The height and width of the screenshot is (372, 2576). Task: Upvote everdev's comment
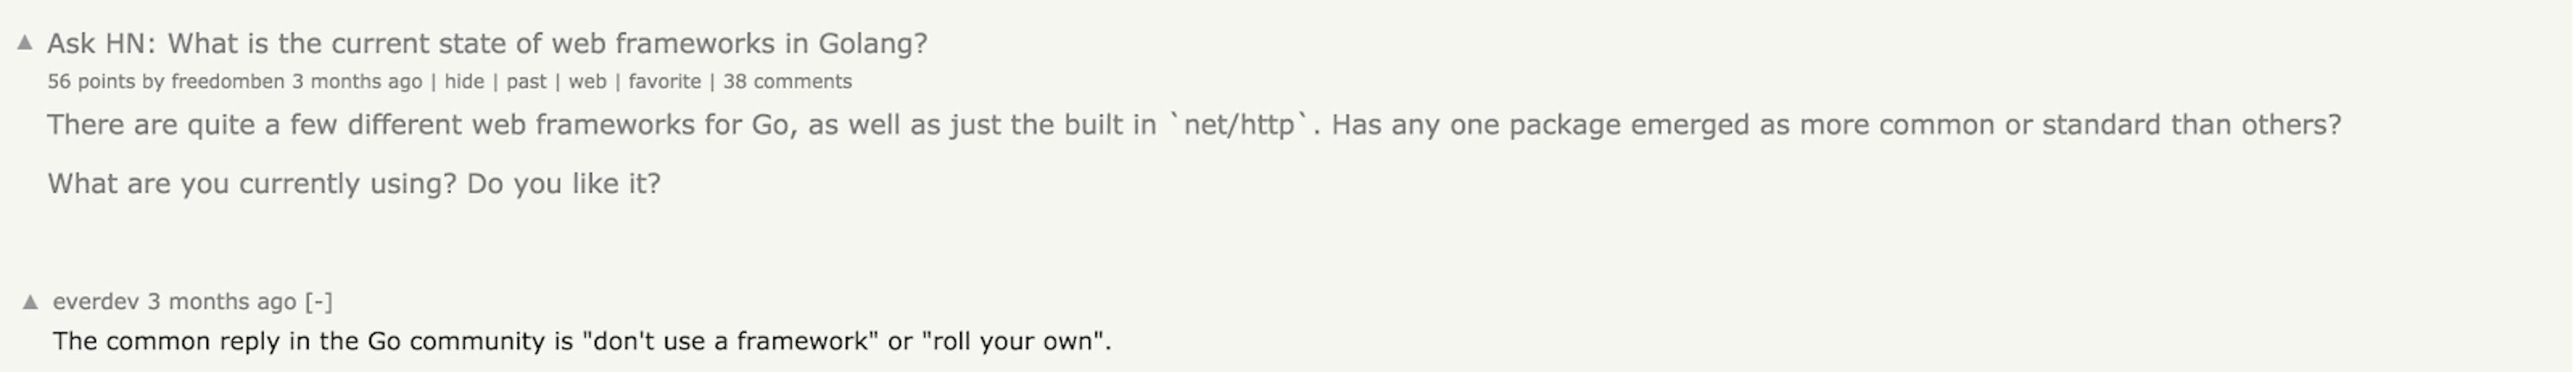click(x=31, y=301)
